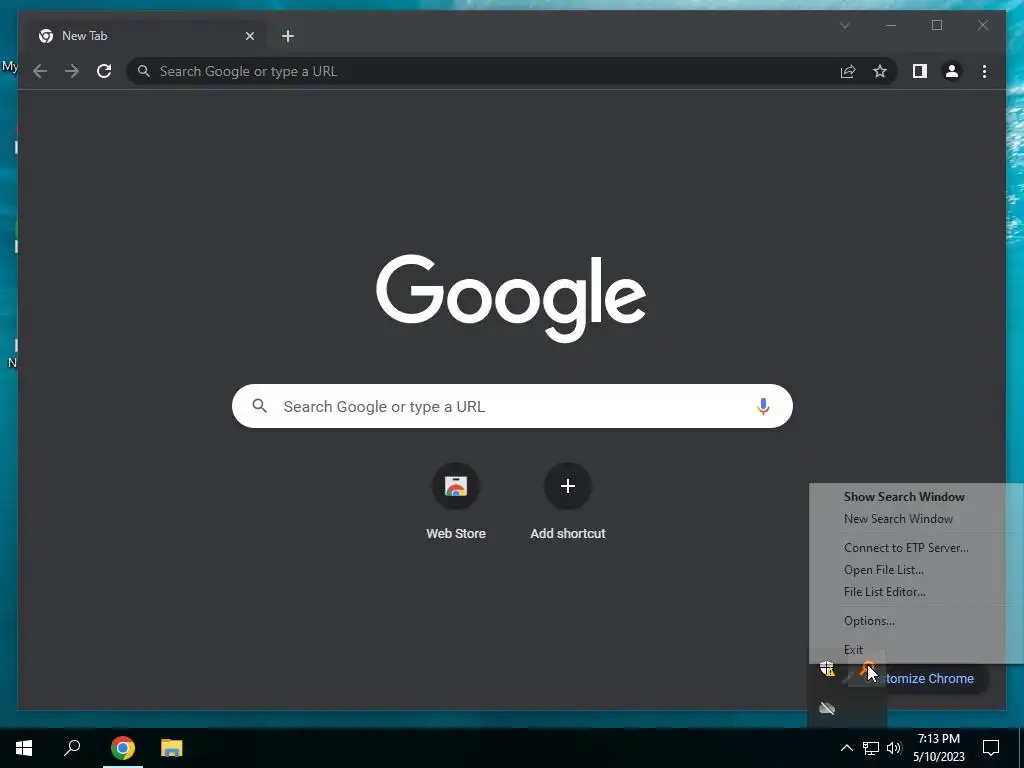1024x768 pixels.
Task: Reload the current page
Action: 104,71
